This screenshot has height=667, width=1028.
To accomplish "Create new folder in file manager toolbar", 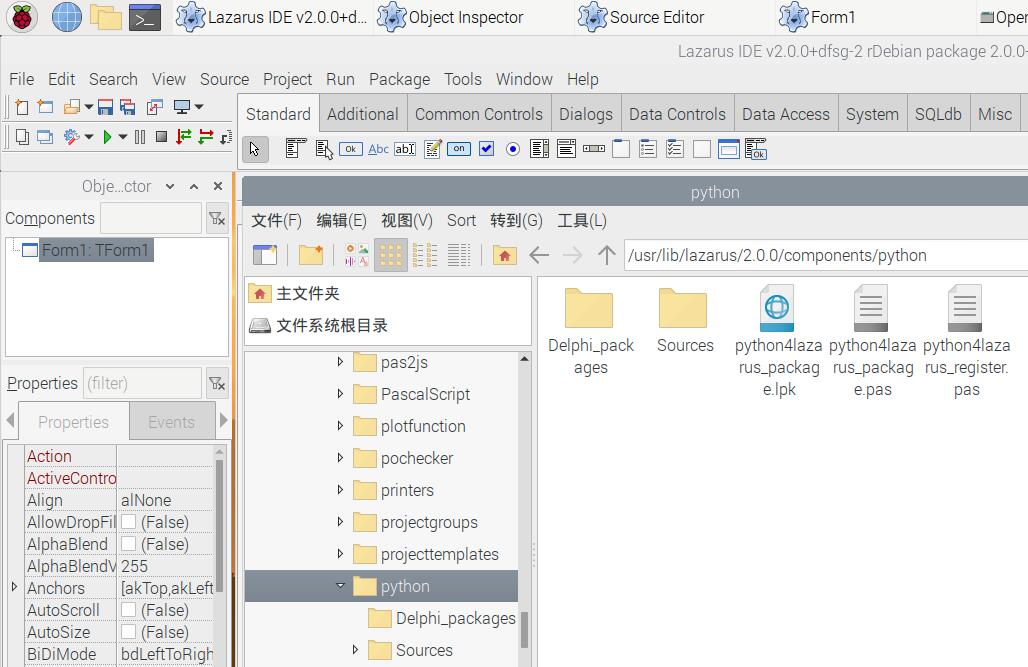I will (x=311, y=254).
